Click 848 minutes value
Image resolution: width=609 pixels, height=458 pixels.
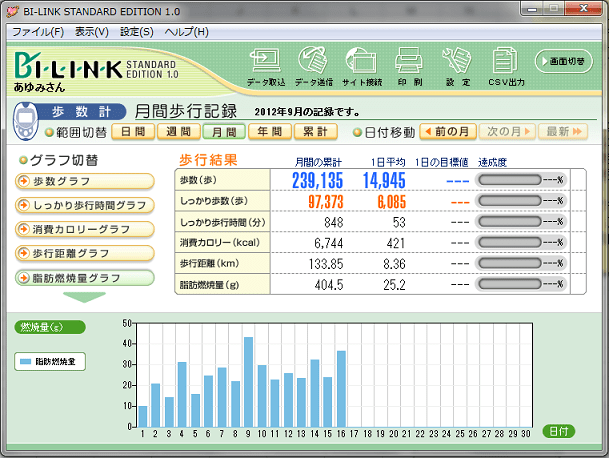click(334, 223)
